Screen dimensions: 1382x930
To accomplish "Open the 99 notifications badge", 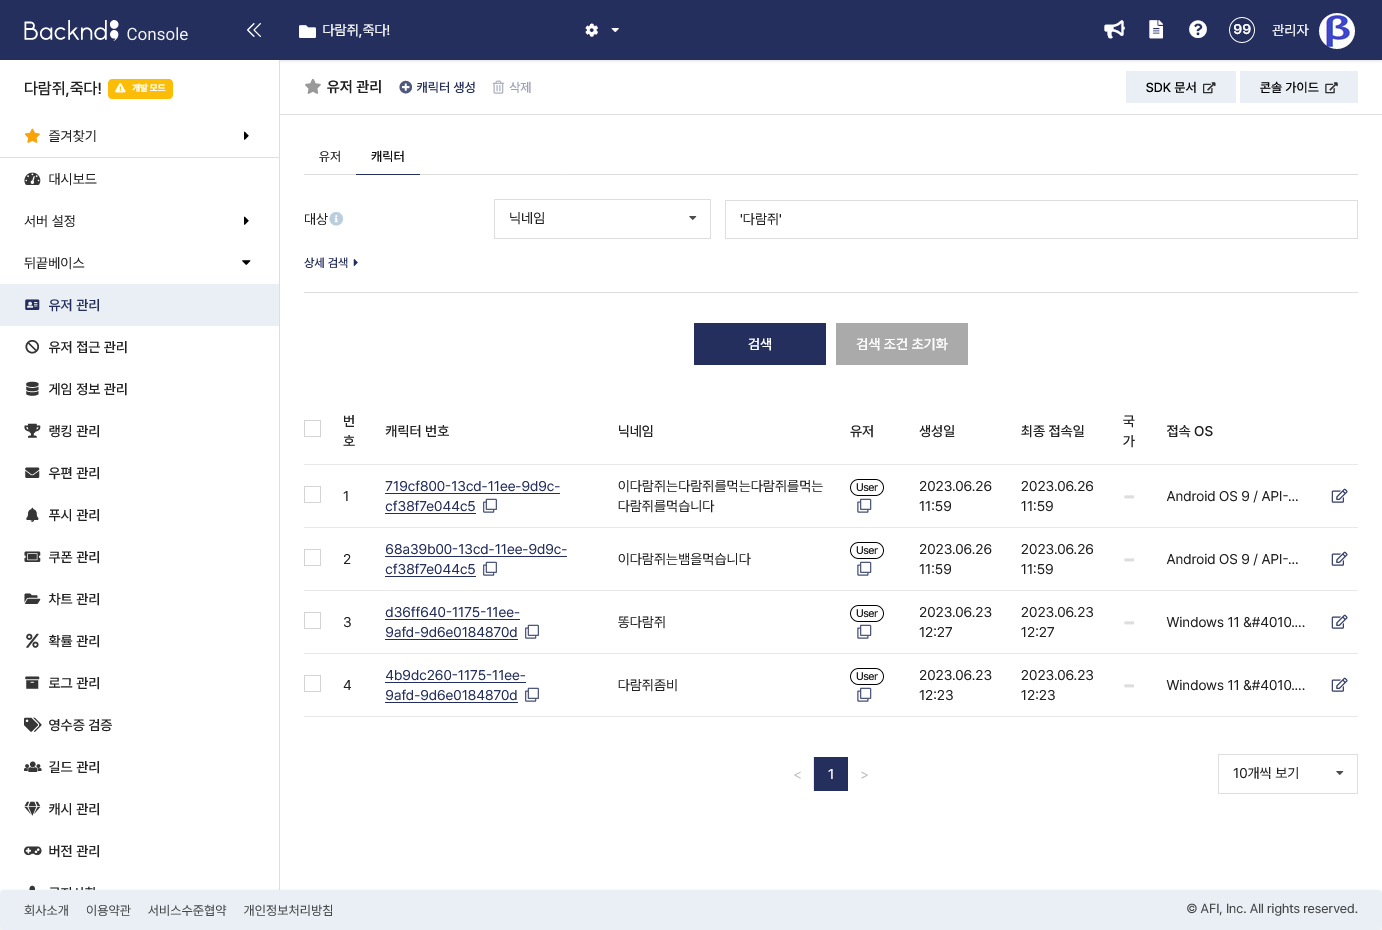I will (1242, 30).
